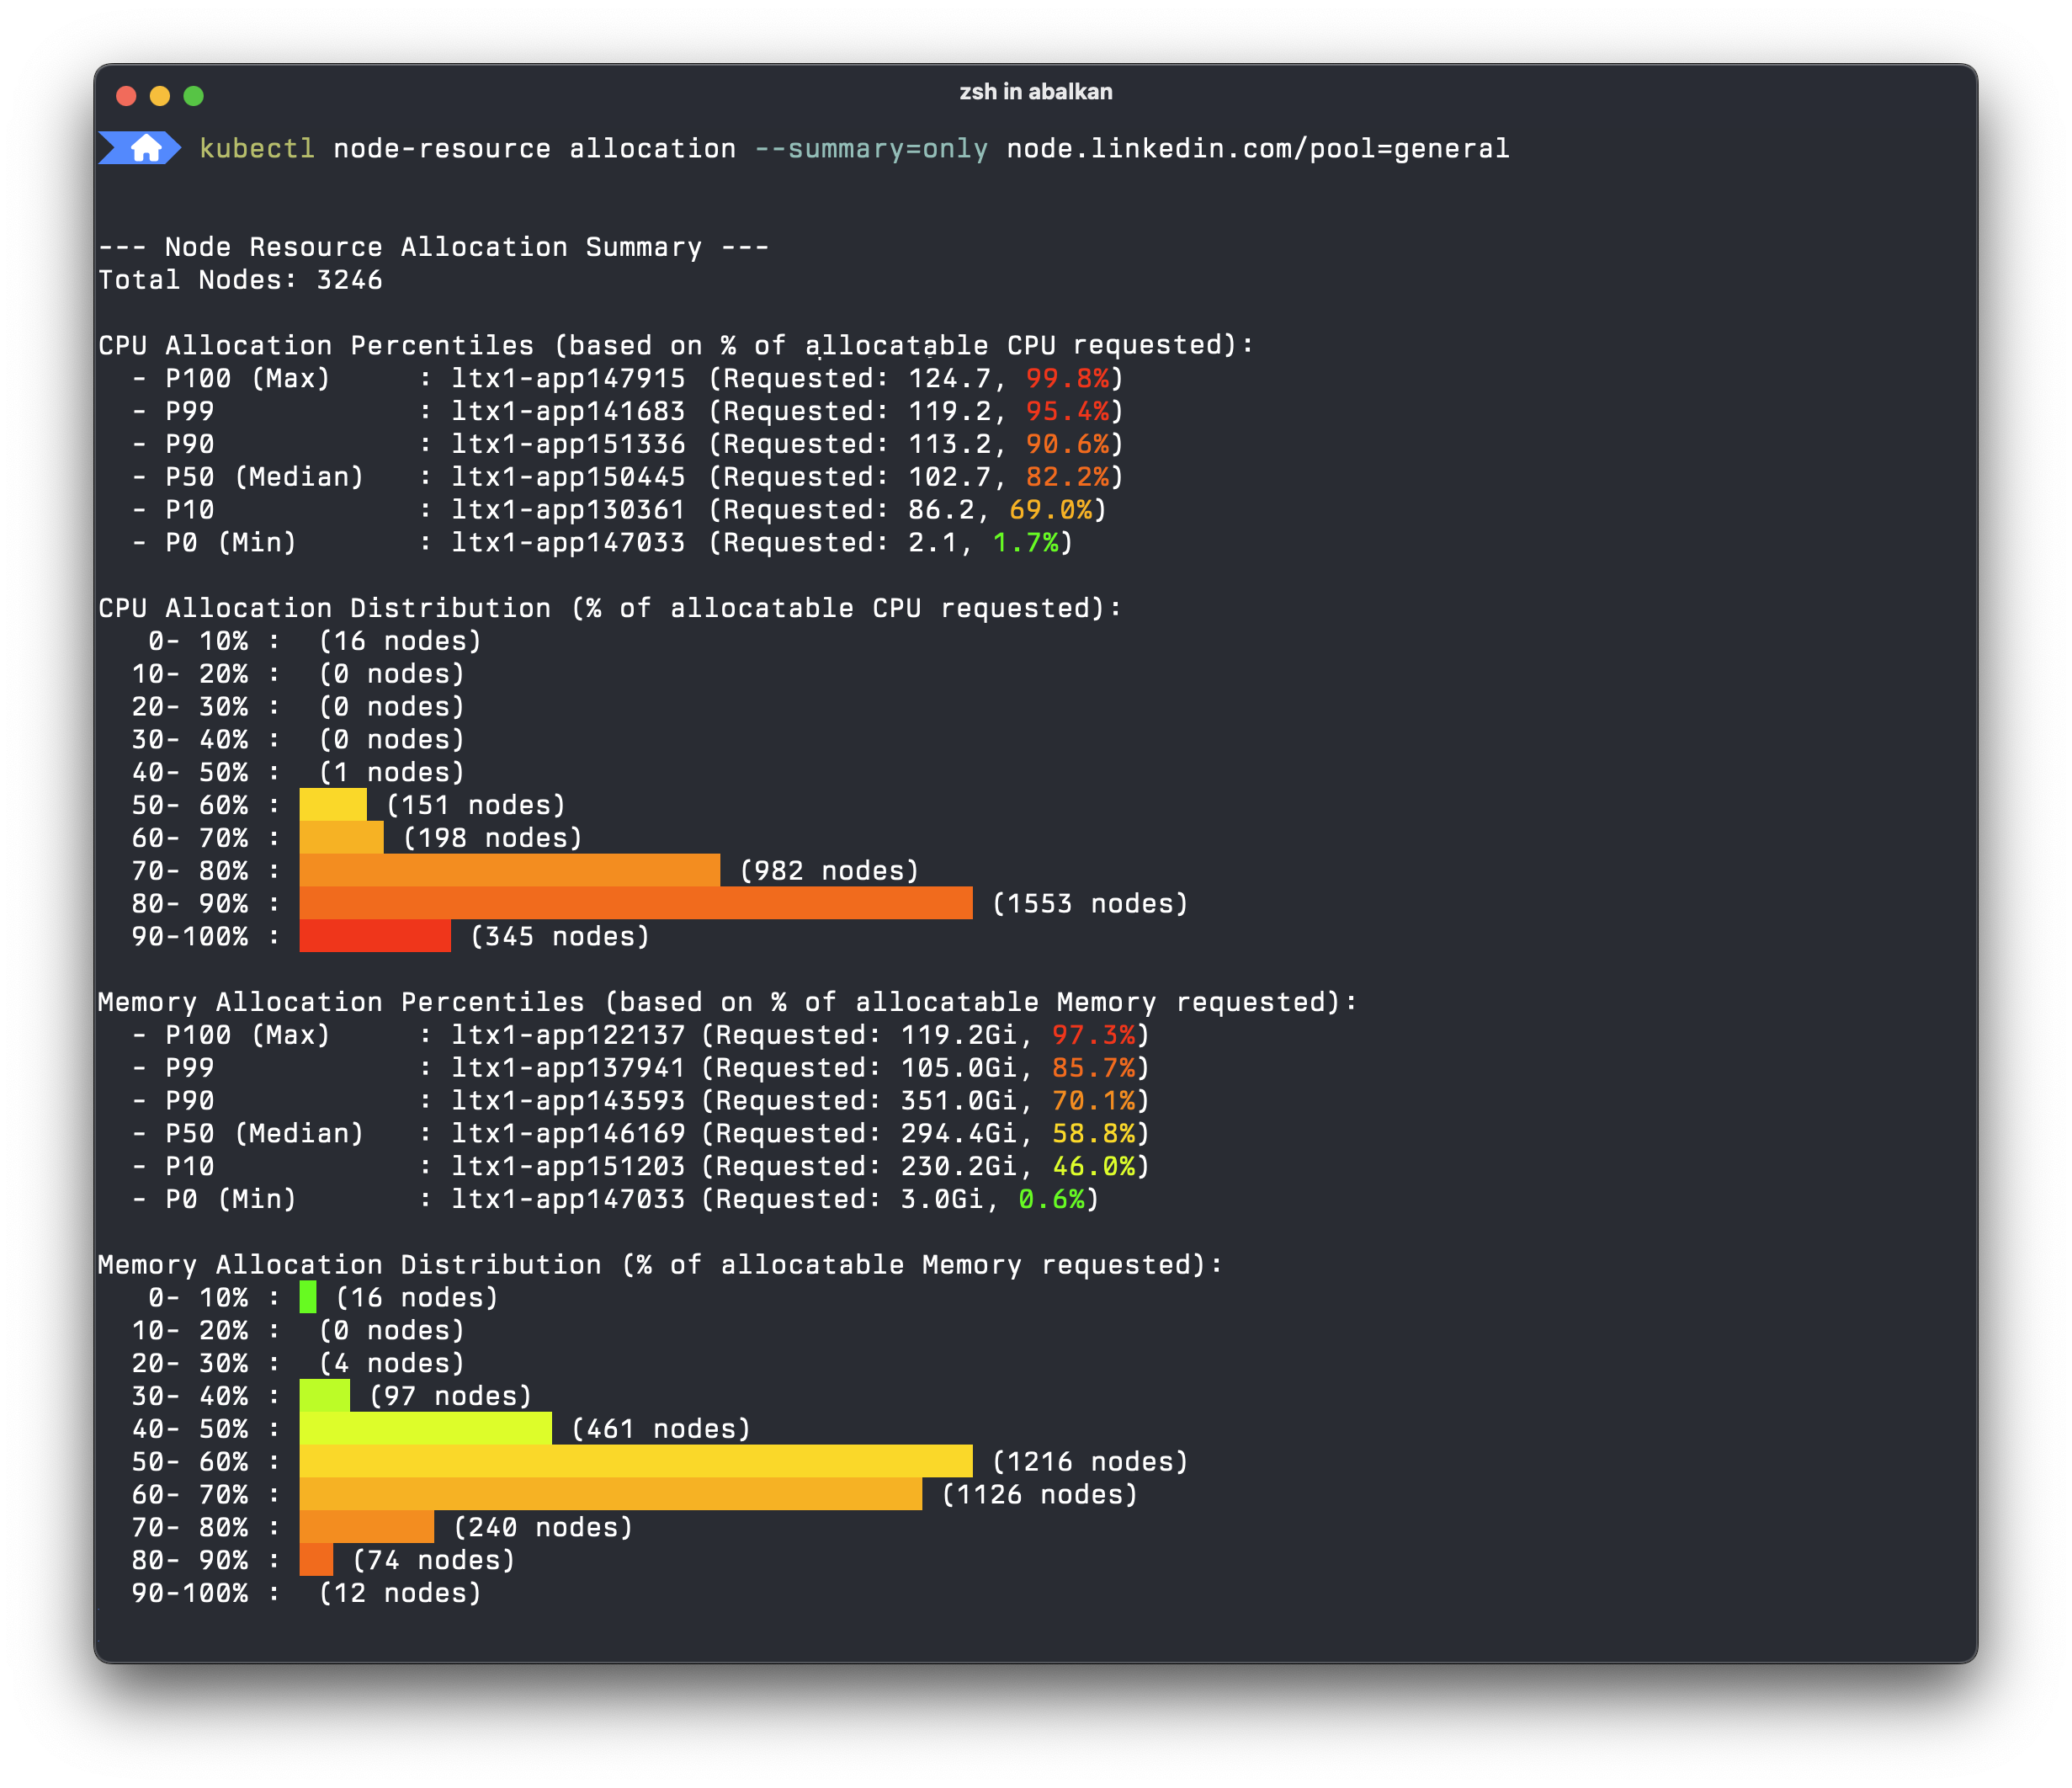Click the ltx1-app122137 memory max node
This screenshot has height=1788, width=2072.
(x=568, y=1035)
